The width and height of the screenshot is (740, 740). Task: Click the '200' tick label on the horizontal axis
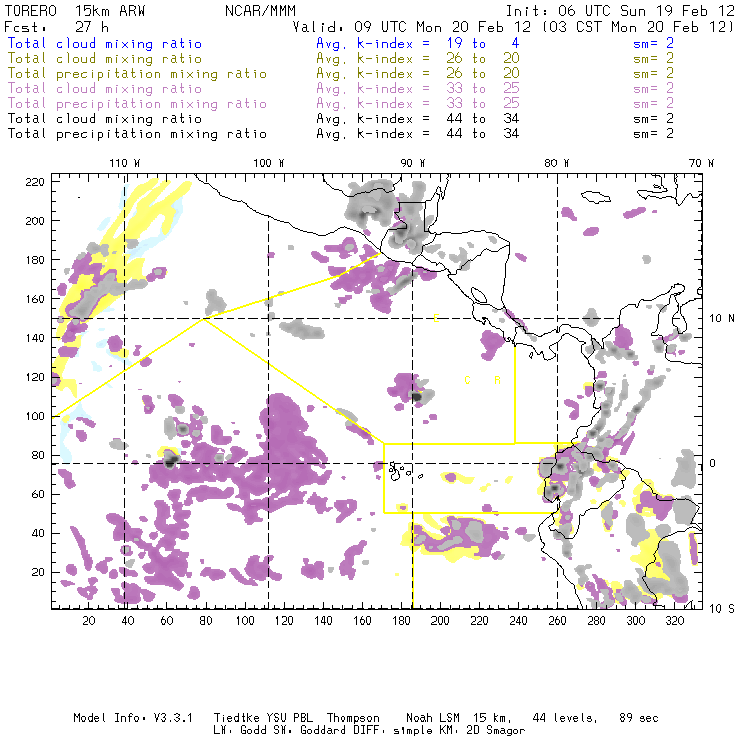[440, 621]
